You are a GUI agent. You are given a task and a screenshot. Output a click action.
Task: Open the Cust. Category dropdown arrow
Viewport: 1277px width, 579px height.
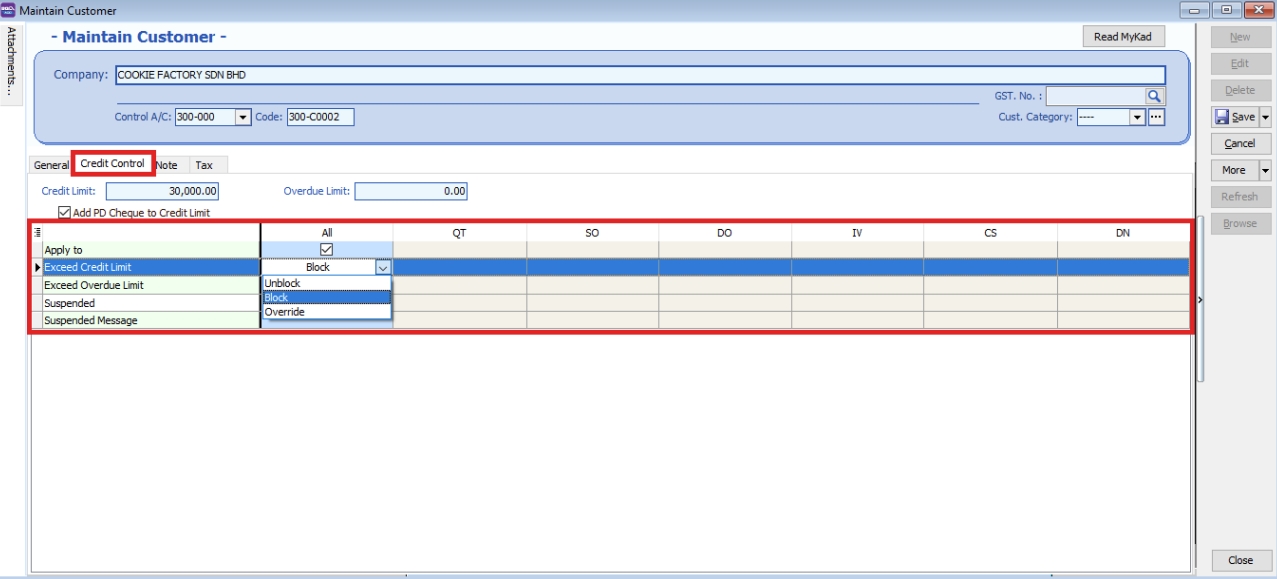(1137, 118)
